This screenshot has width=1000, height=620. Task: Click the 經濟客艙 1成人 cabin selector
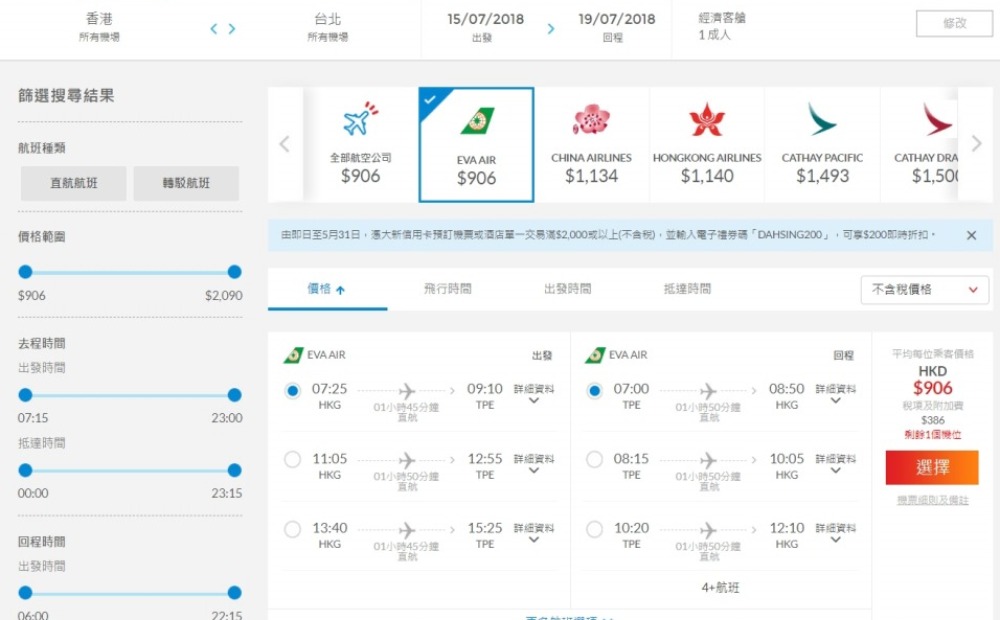coord(721,26)
